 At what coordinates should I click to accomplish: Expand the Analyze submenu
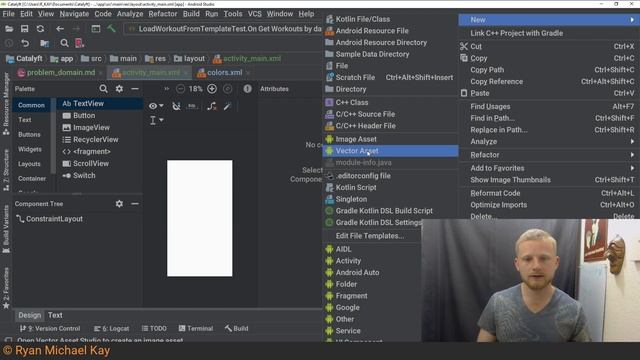(549, 142)
